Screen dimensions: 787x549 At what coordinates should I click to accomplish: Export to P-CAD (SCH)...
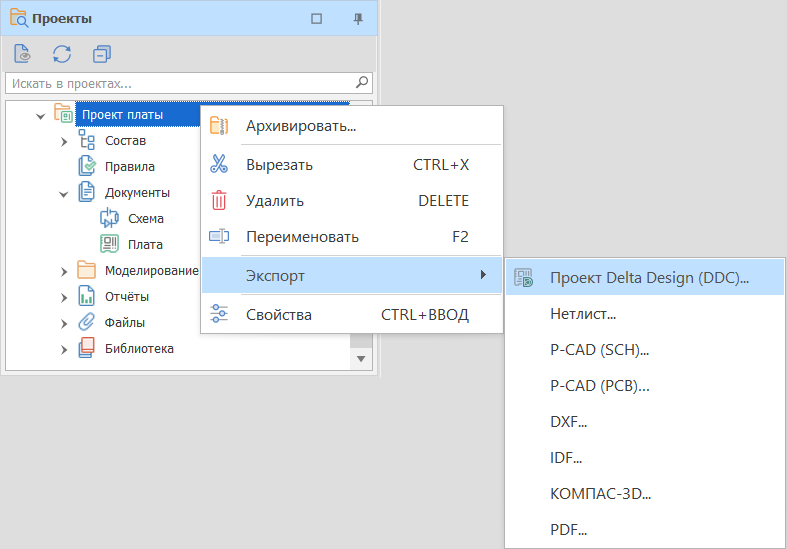[x=645, y=349]
